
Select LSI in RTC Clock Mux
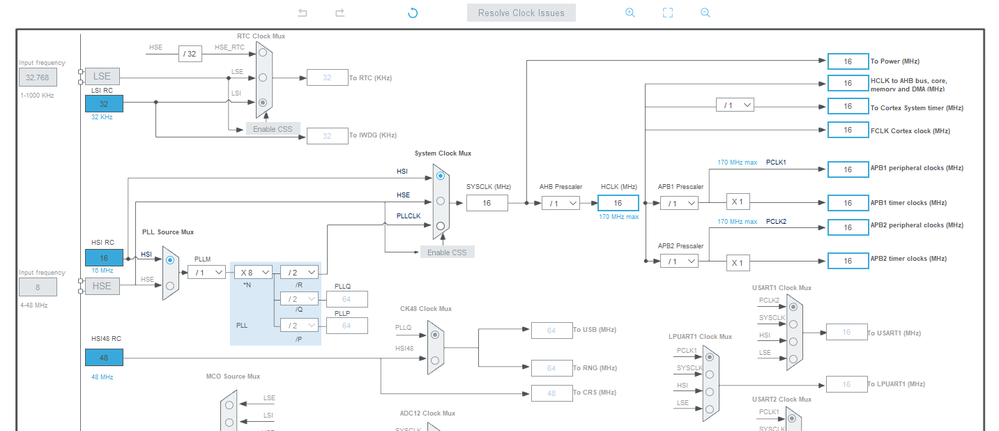click(262, 102)
